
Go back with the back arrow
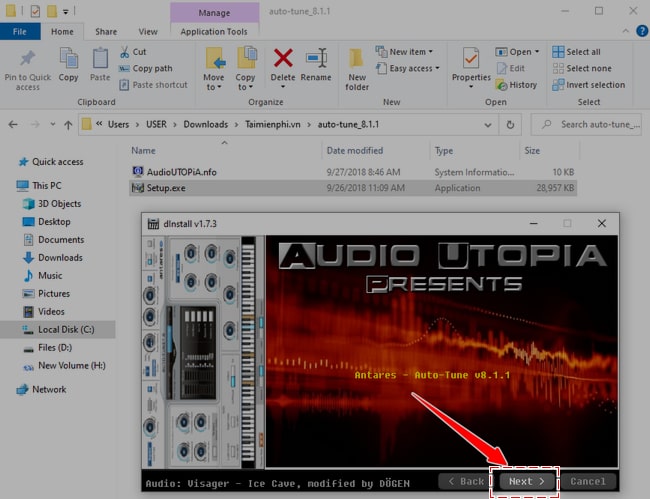pos(13,124)
